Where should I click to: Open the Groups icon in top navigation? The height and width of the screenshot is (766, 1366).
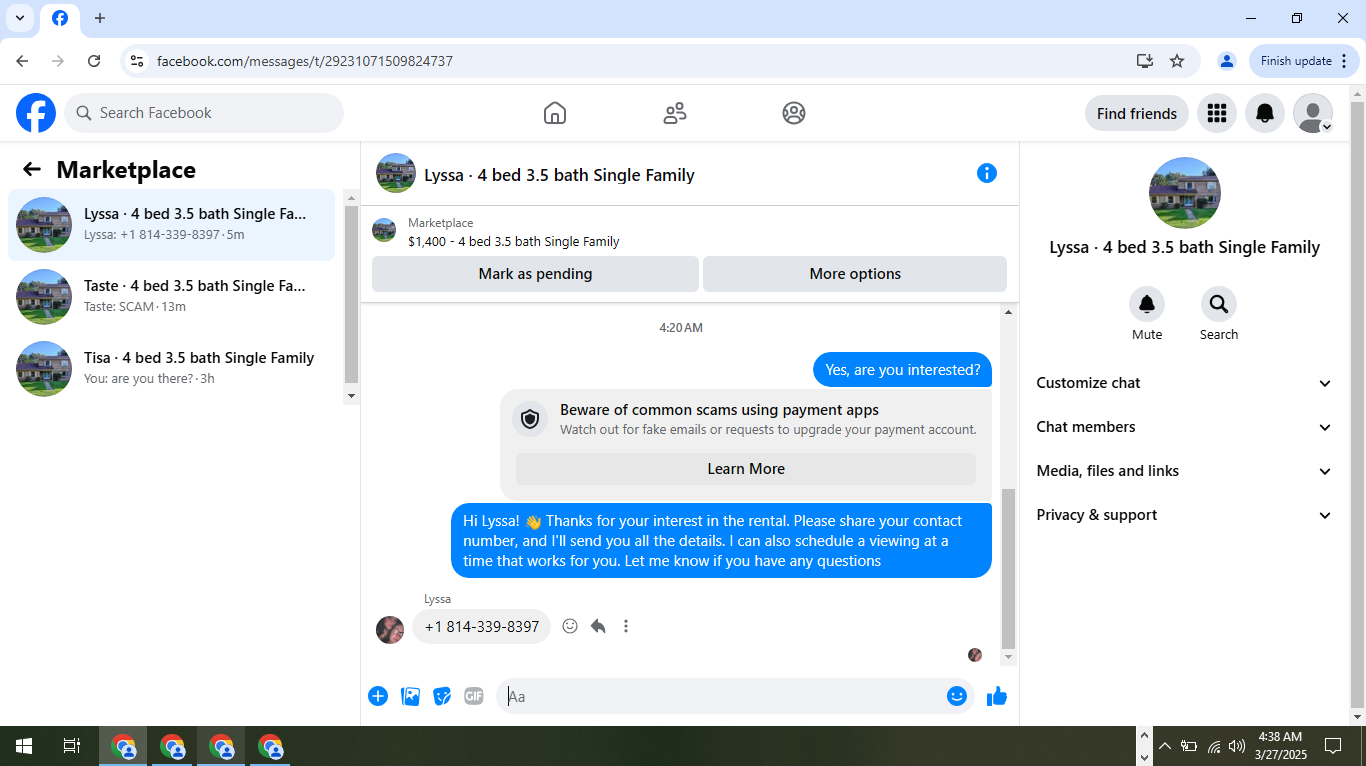coord(794,113)
